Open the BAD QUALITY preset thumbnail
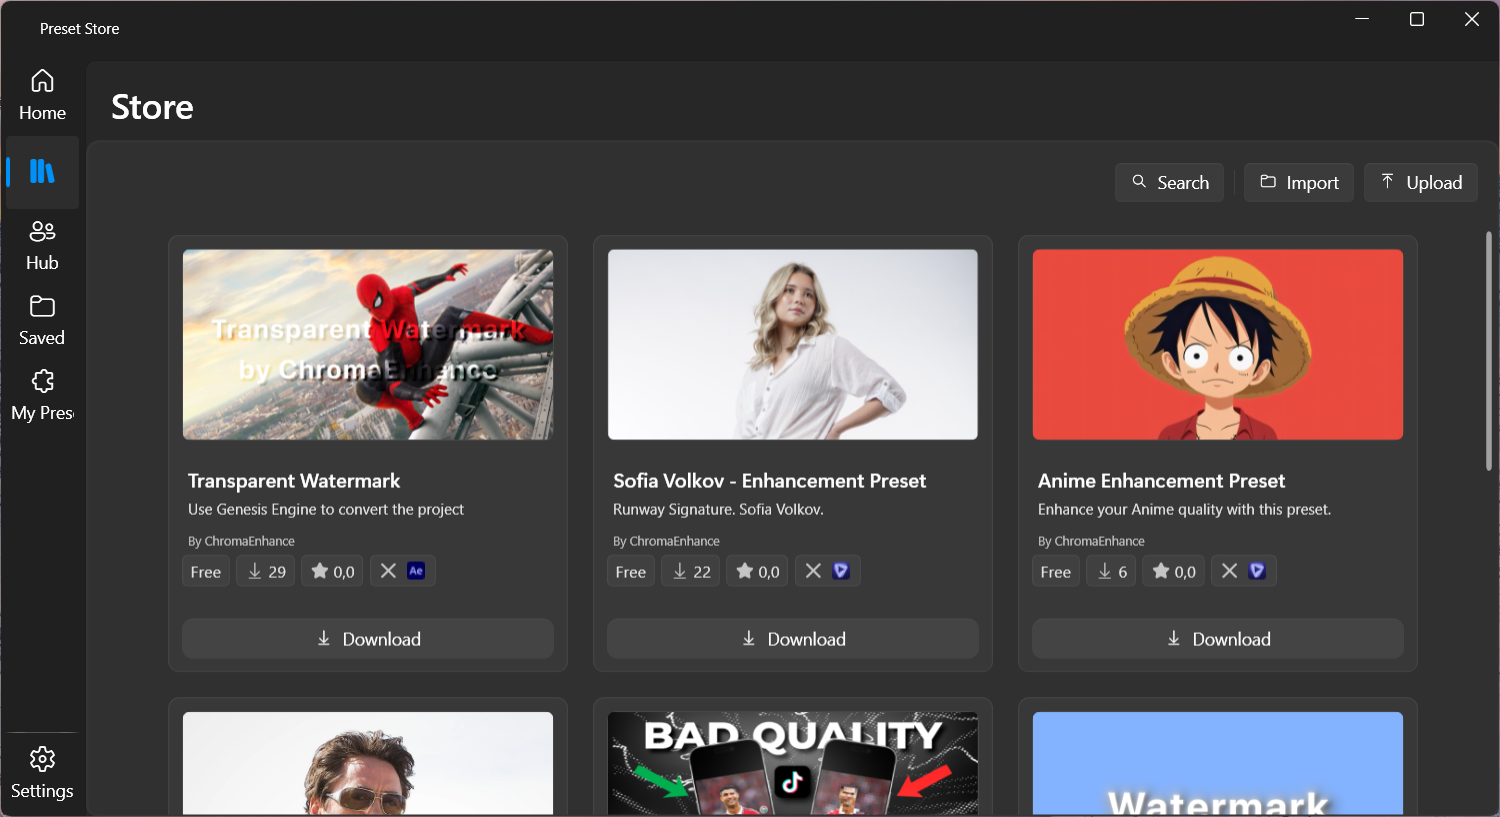Viewport: 1500px width, 817px height. pyautogui.click(x=793, y=764)
